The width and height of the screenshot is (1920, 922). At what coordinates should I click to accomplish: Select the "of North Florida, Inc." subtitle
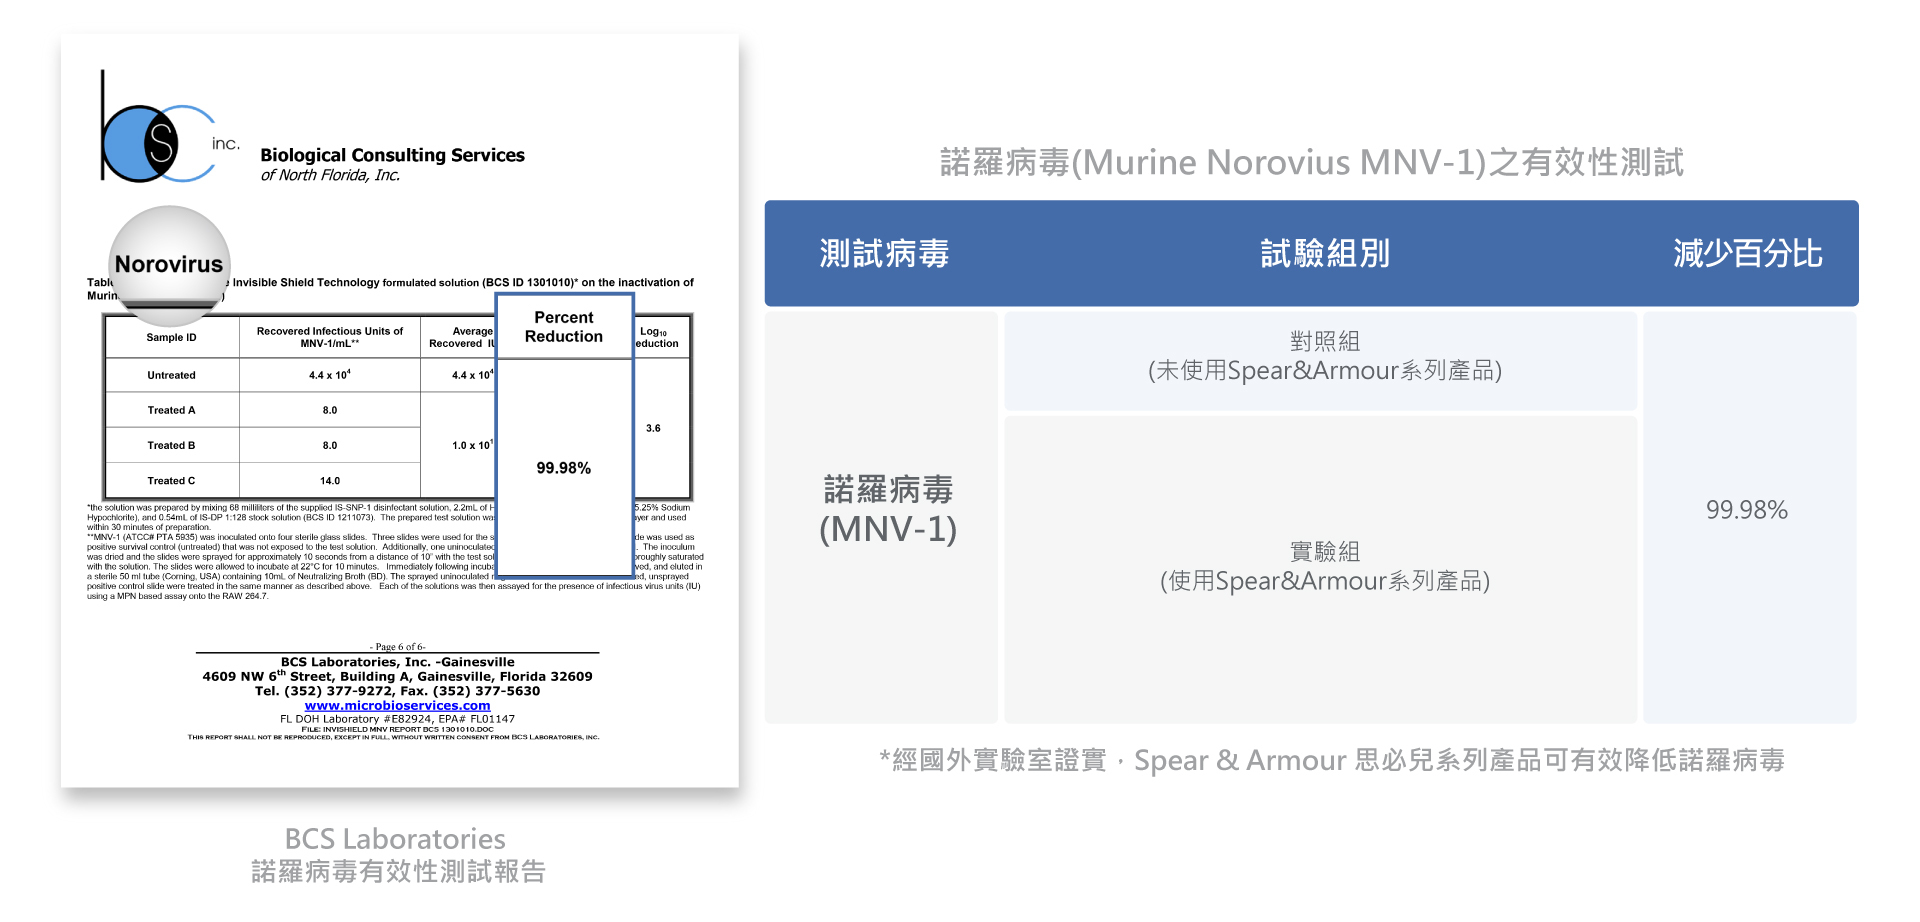[330, 175]
